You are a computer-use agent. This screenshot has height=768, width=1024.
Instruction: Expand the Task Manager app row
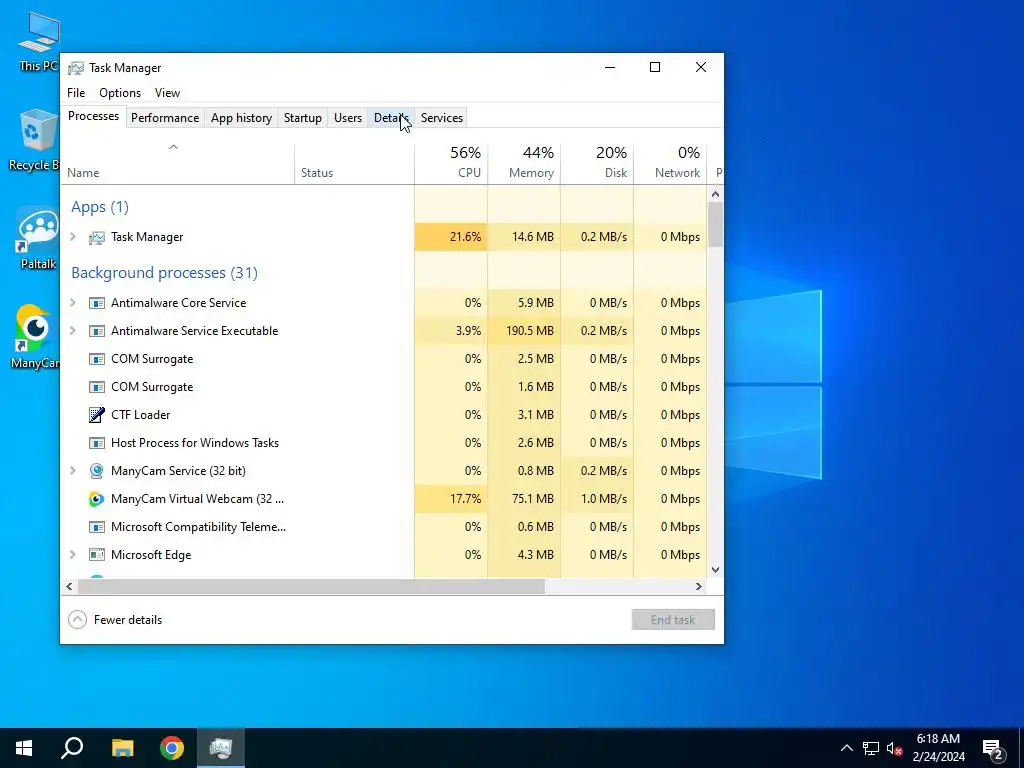pos(73,237)
